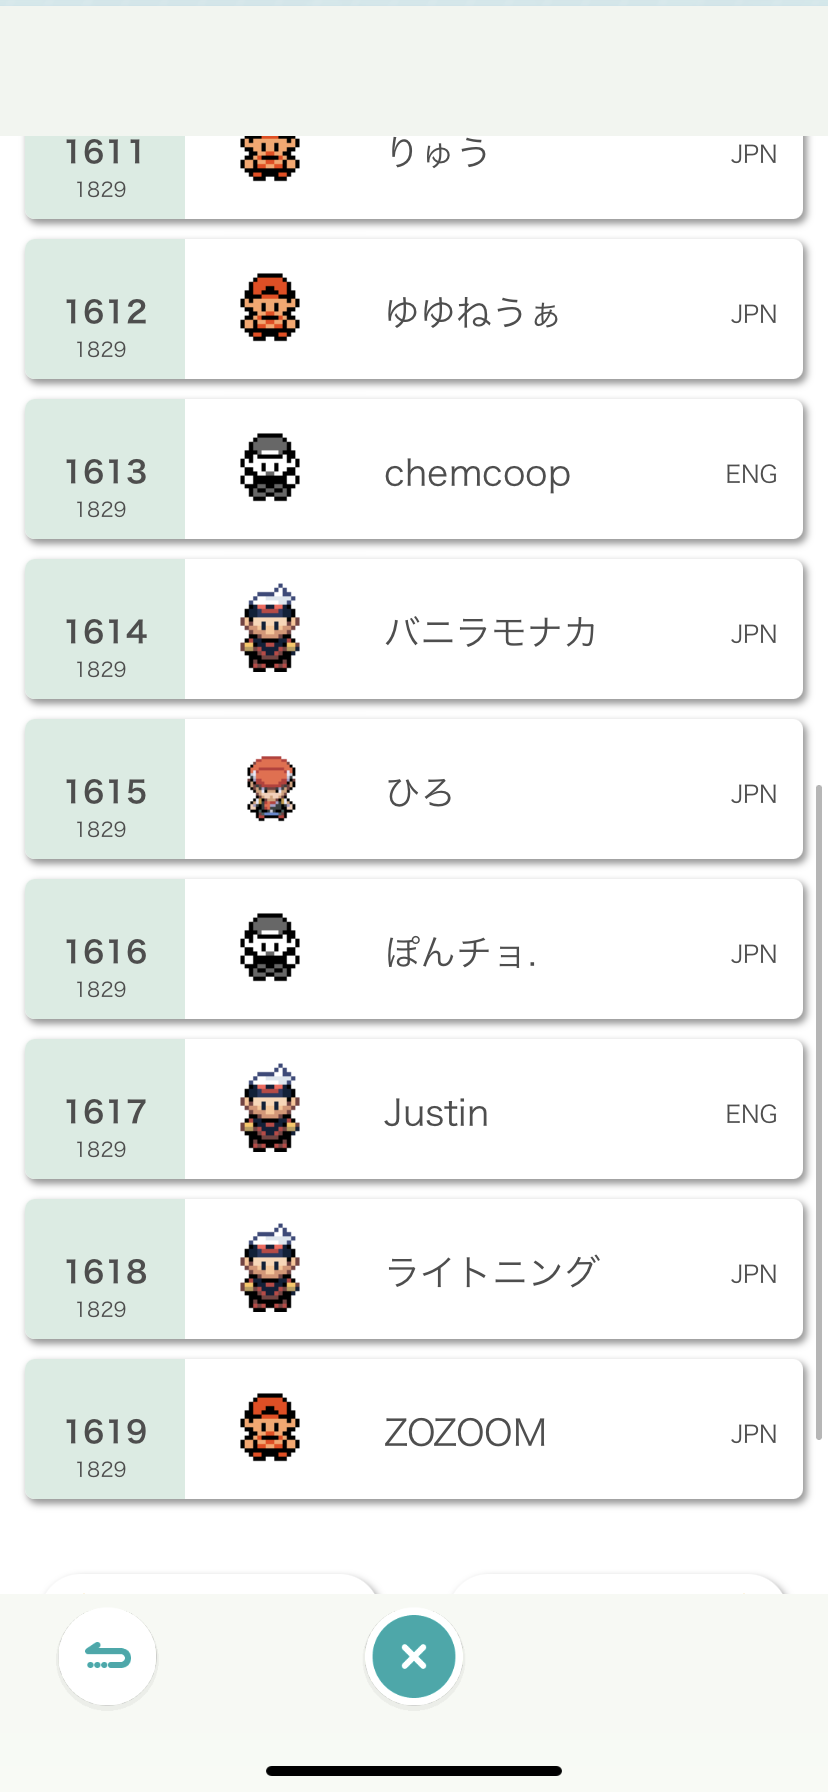Screen dimensions: 828x1792
Task: Tap the back arrow button
Action: [108, 1657]
